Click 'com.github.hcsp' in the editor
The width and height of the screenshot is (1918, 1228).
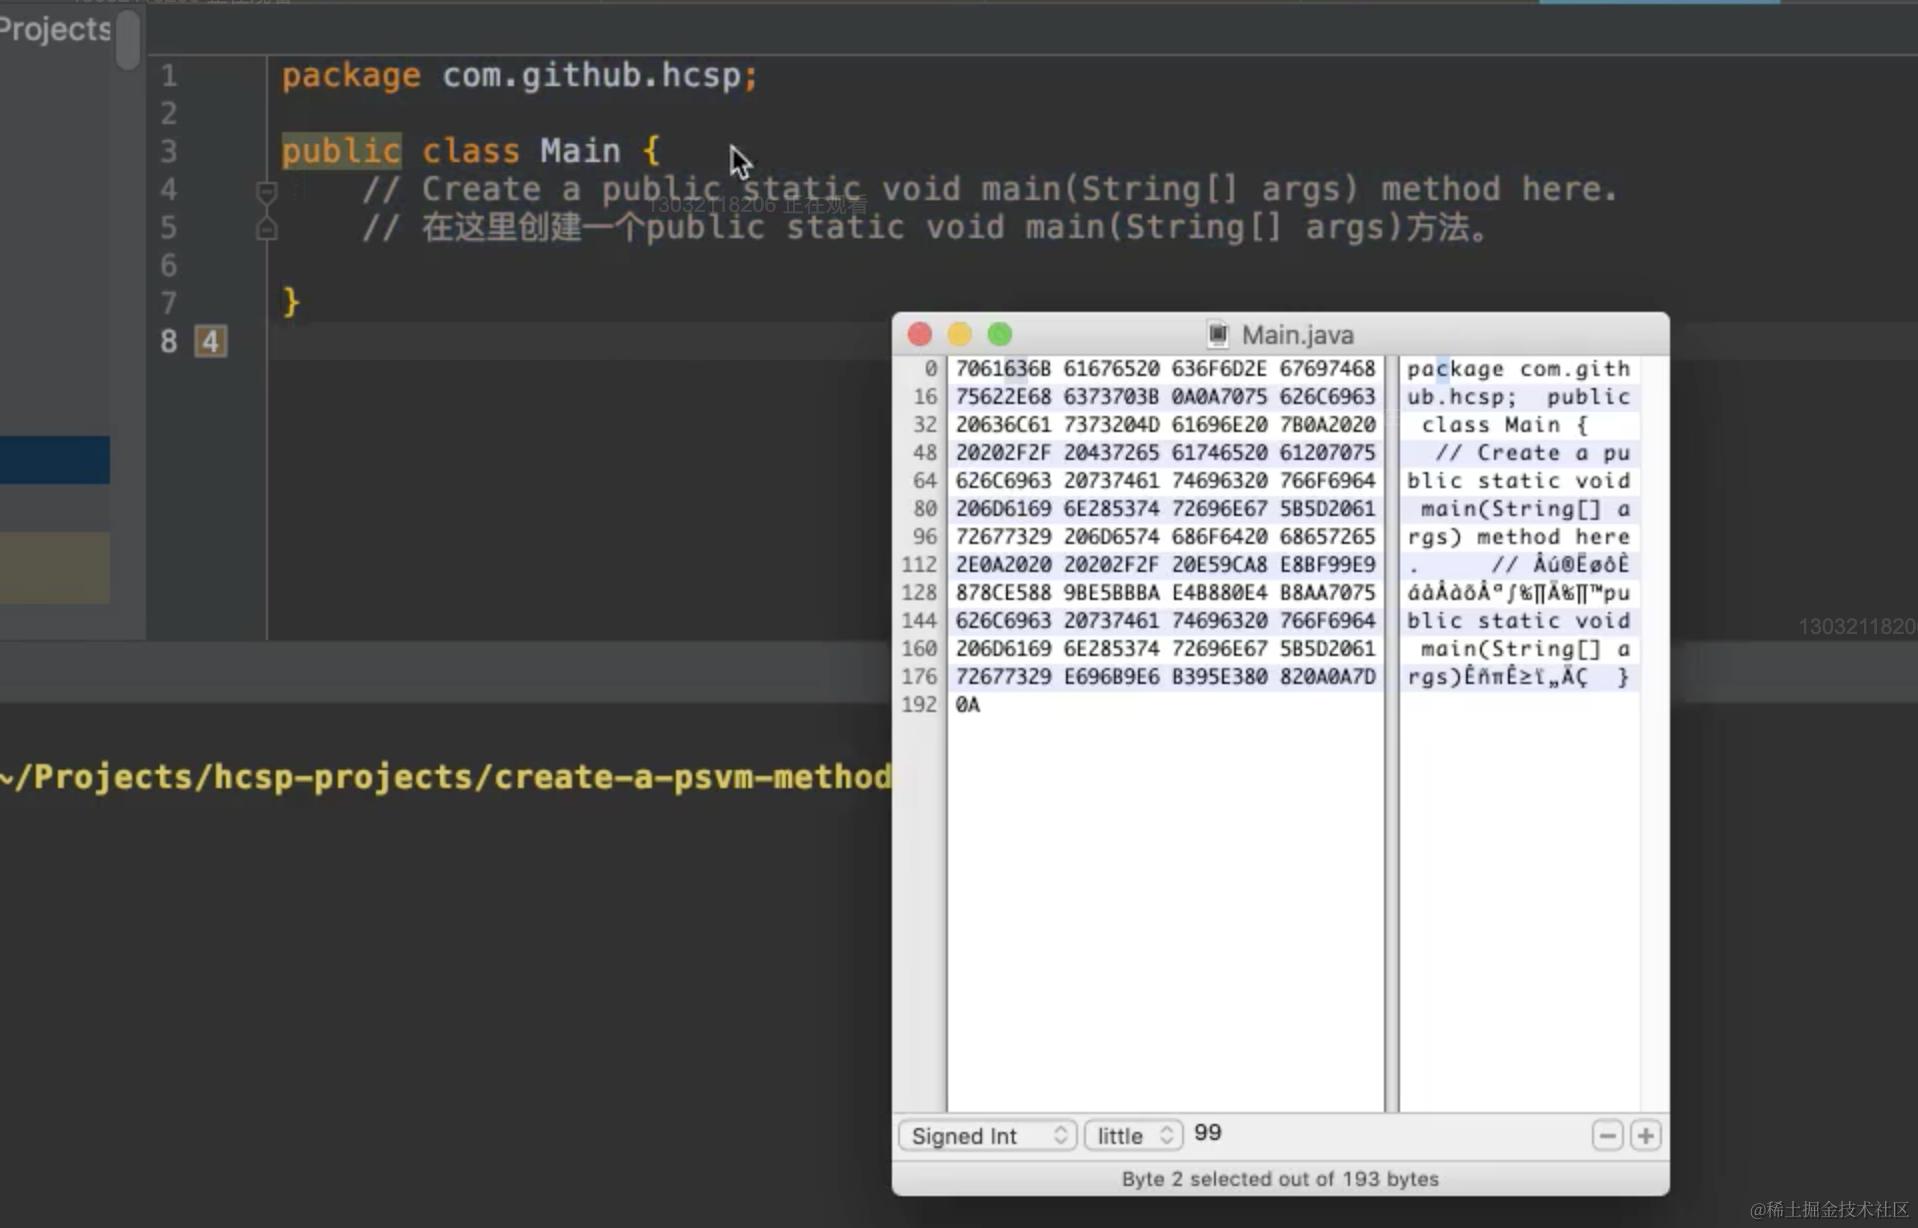[x=592, y=75]
